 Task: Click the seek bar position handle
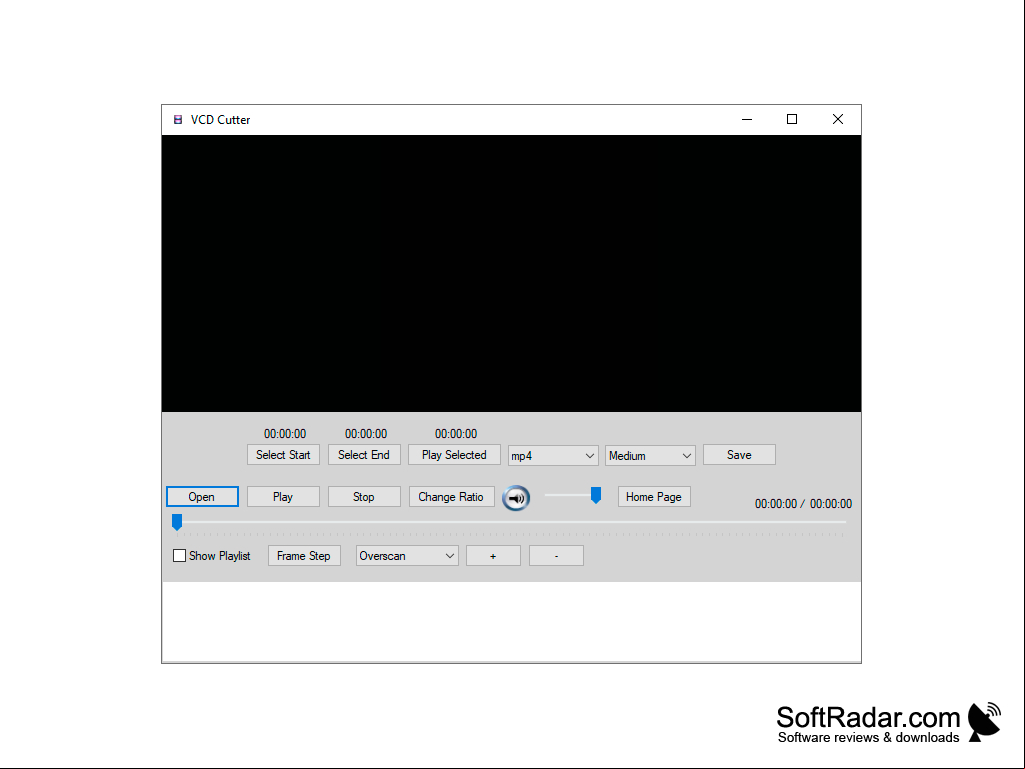click(176, 522)
